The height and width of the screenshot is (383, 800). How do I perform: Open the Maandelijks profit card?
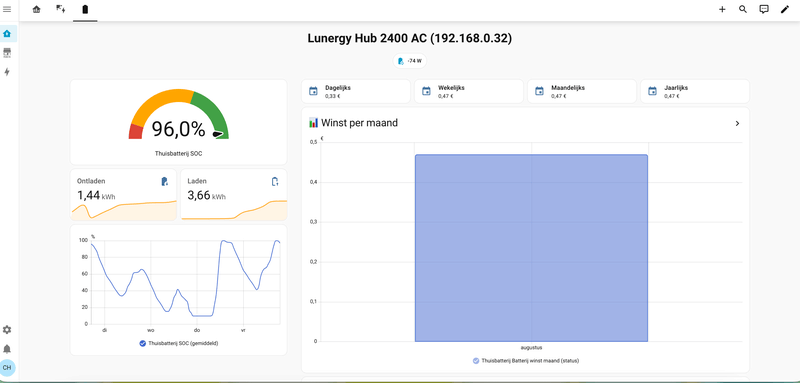click(582, 91)
